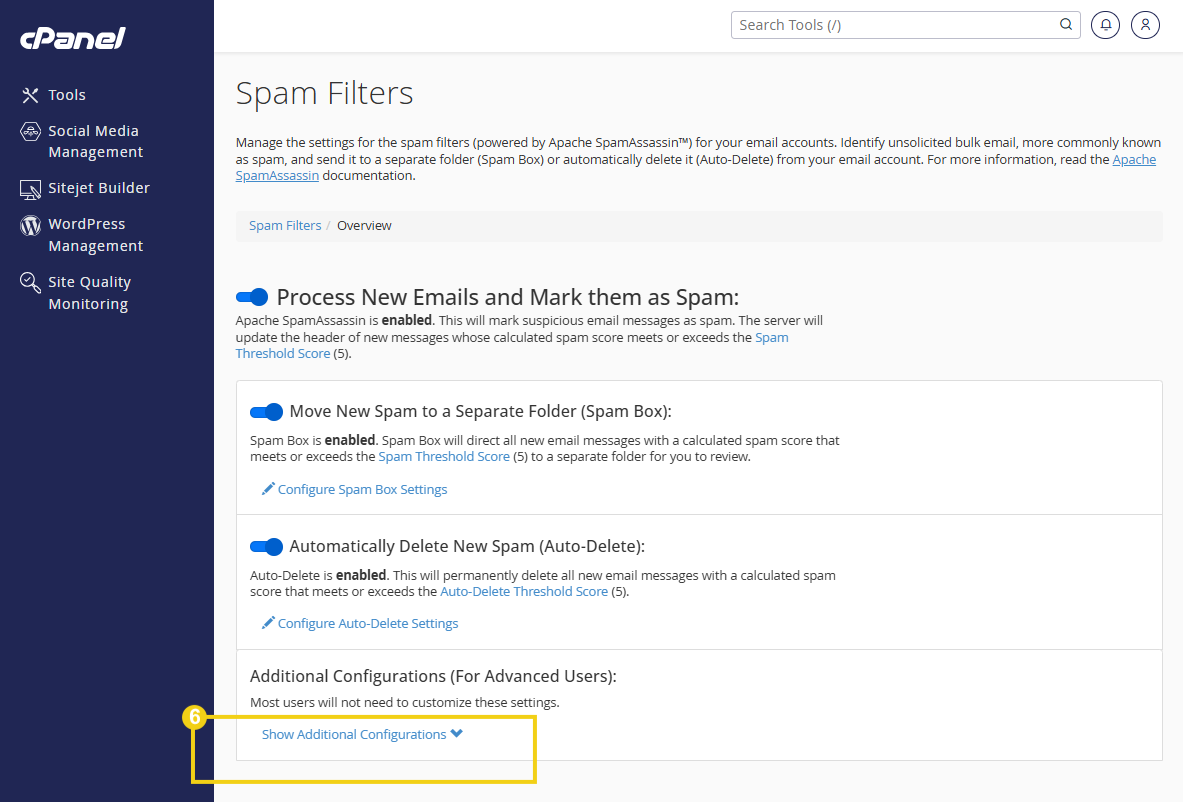Screen dimensions: 1183x802
Task: Click the search magnifier icon
Action: pos(1065,24)
